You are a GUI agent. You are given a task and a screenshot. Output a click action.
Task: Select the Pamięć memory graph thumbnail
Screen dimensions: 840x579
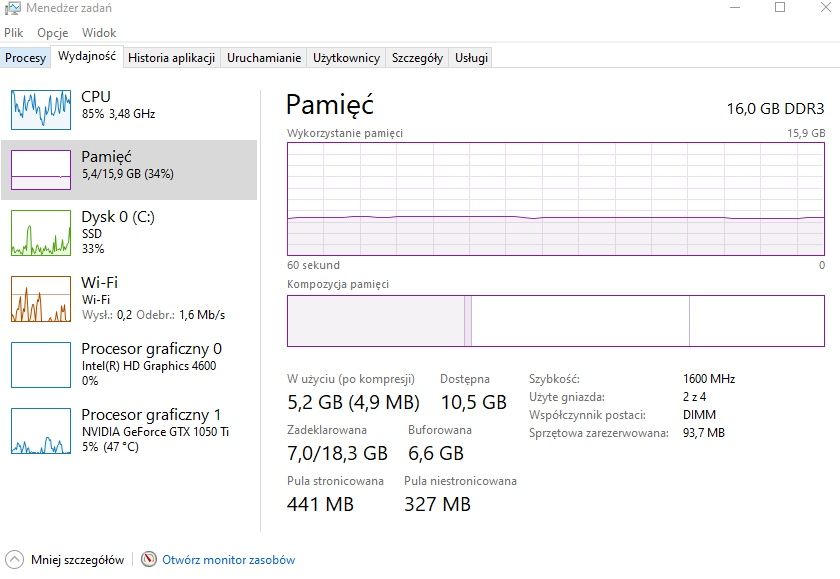pos(40,170)
